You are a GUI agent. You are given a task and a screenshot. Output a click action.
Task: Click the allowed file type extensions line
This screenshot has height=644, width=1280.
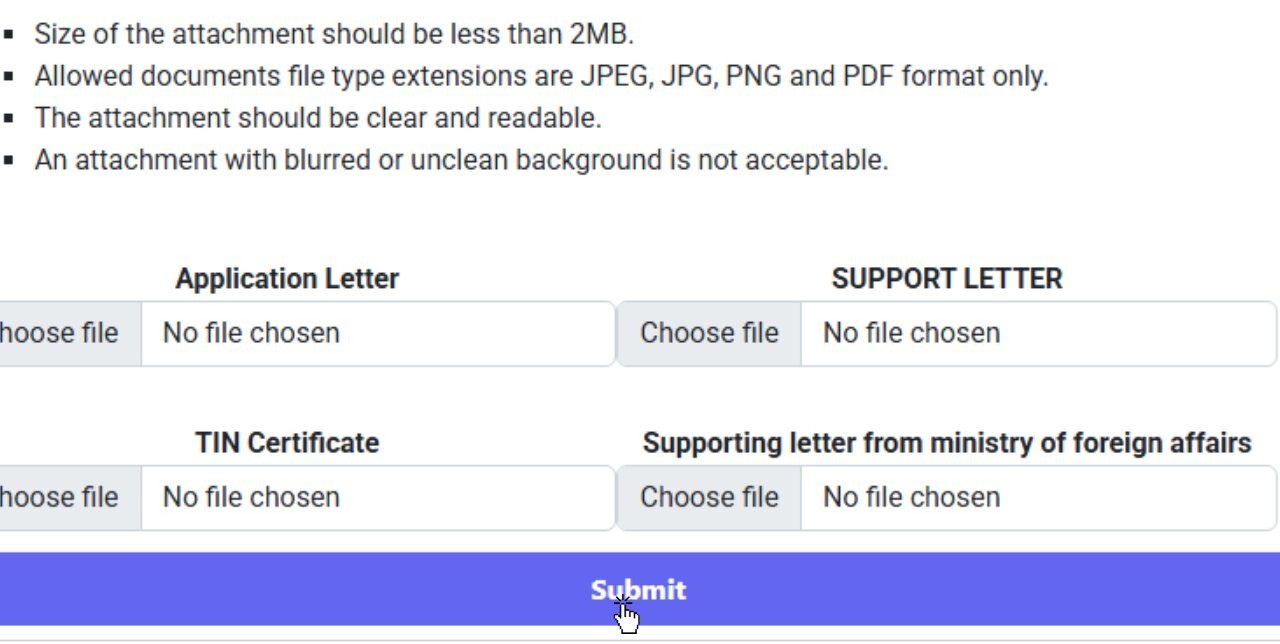click(540, 76)
